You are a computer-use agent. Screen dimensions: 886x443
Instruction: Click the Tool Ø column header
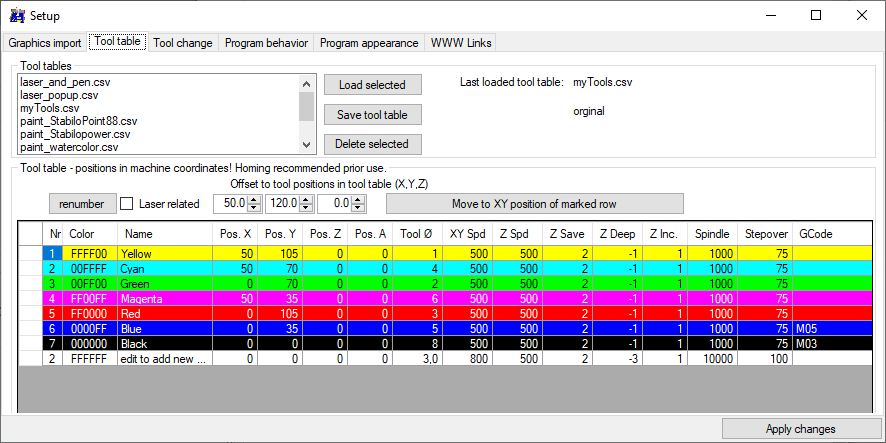click(416, 233)
